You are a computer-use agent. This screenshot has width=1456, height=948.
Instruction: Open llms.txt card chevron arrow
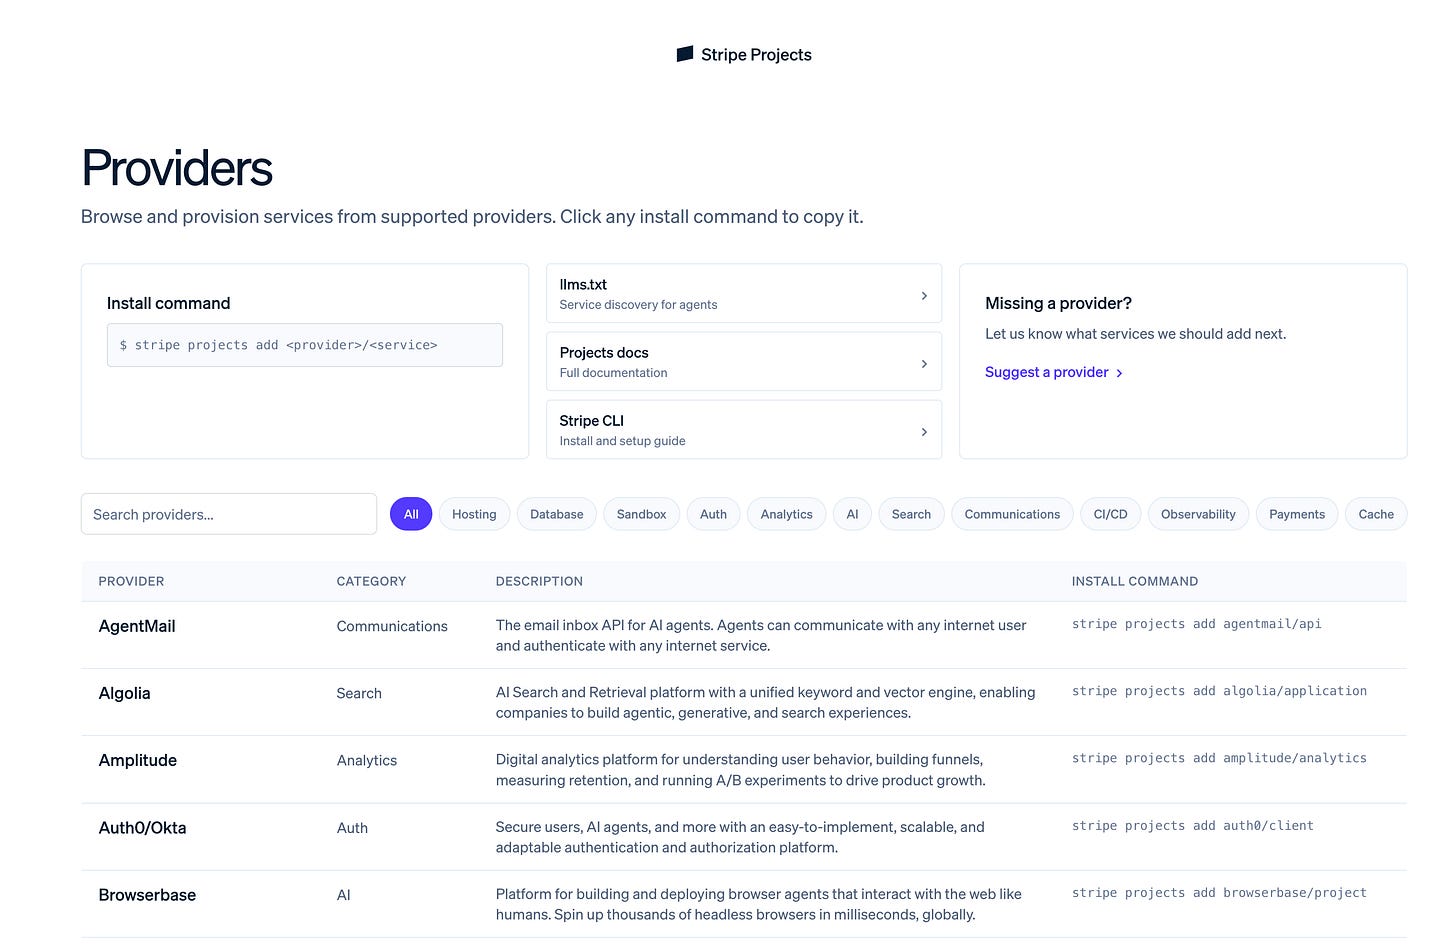pos(924,295)
